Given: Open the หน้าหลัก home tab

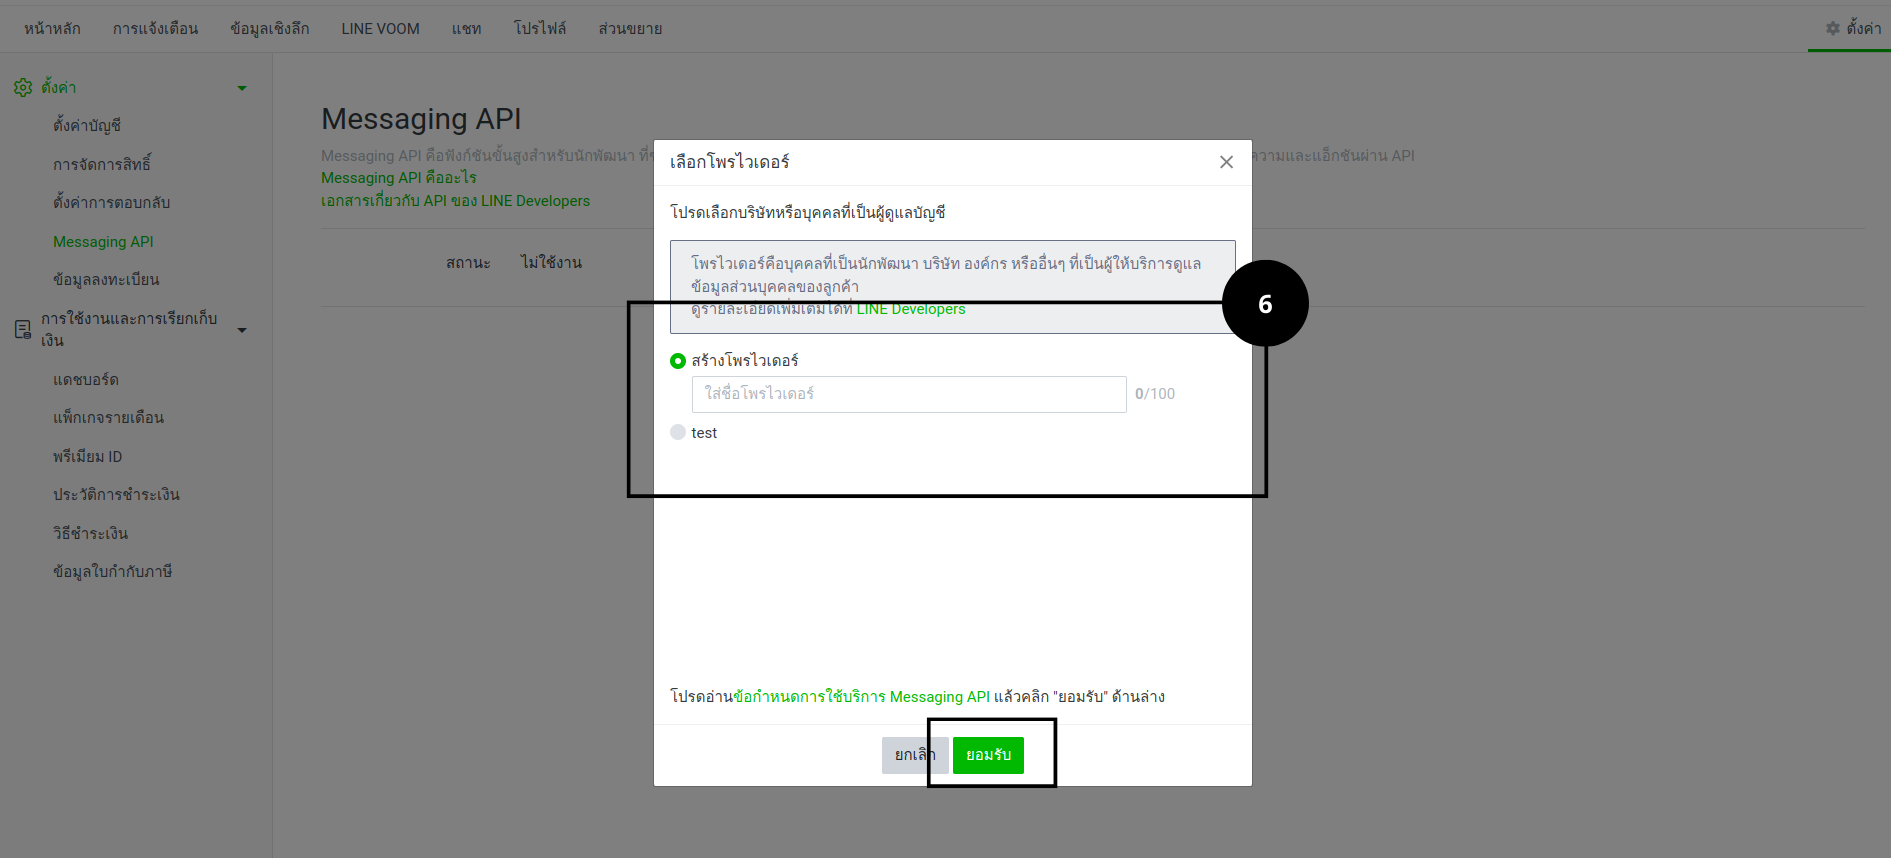Looking at the screenshot, I should (x=52, y=28).
